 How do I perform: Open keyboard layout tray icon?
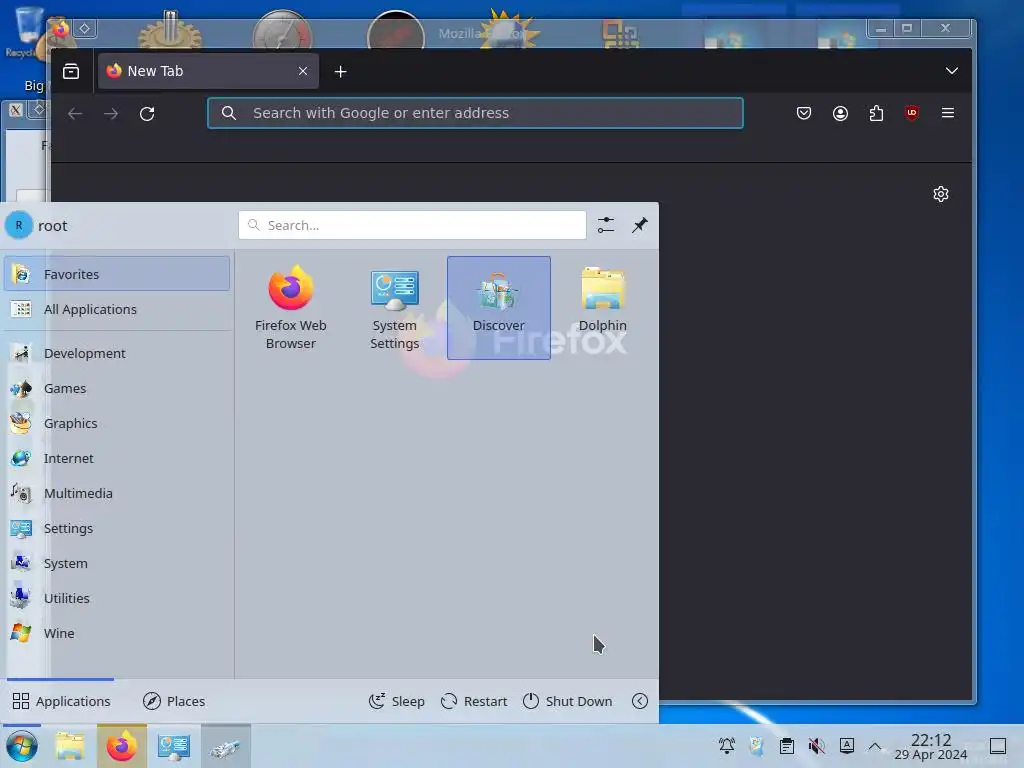click(846, 745)
